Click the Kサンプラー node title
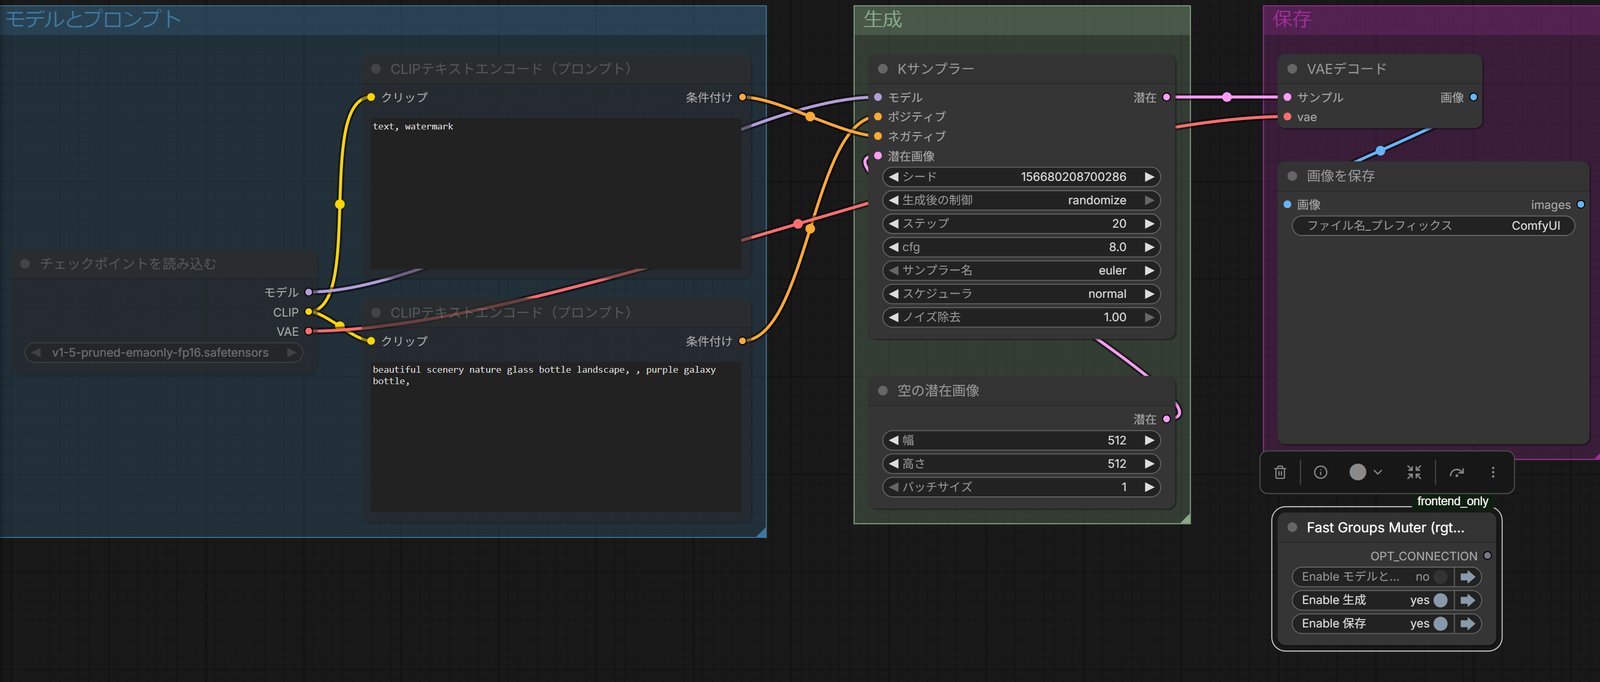This screenshot has height=682, width=1600. pyautogui.click(x=936, y=69)
